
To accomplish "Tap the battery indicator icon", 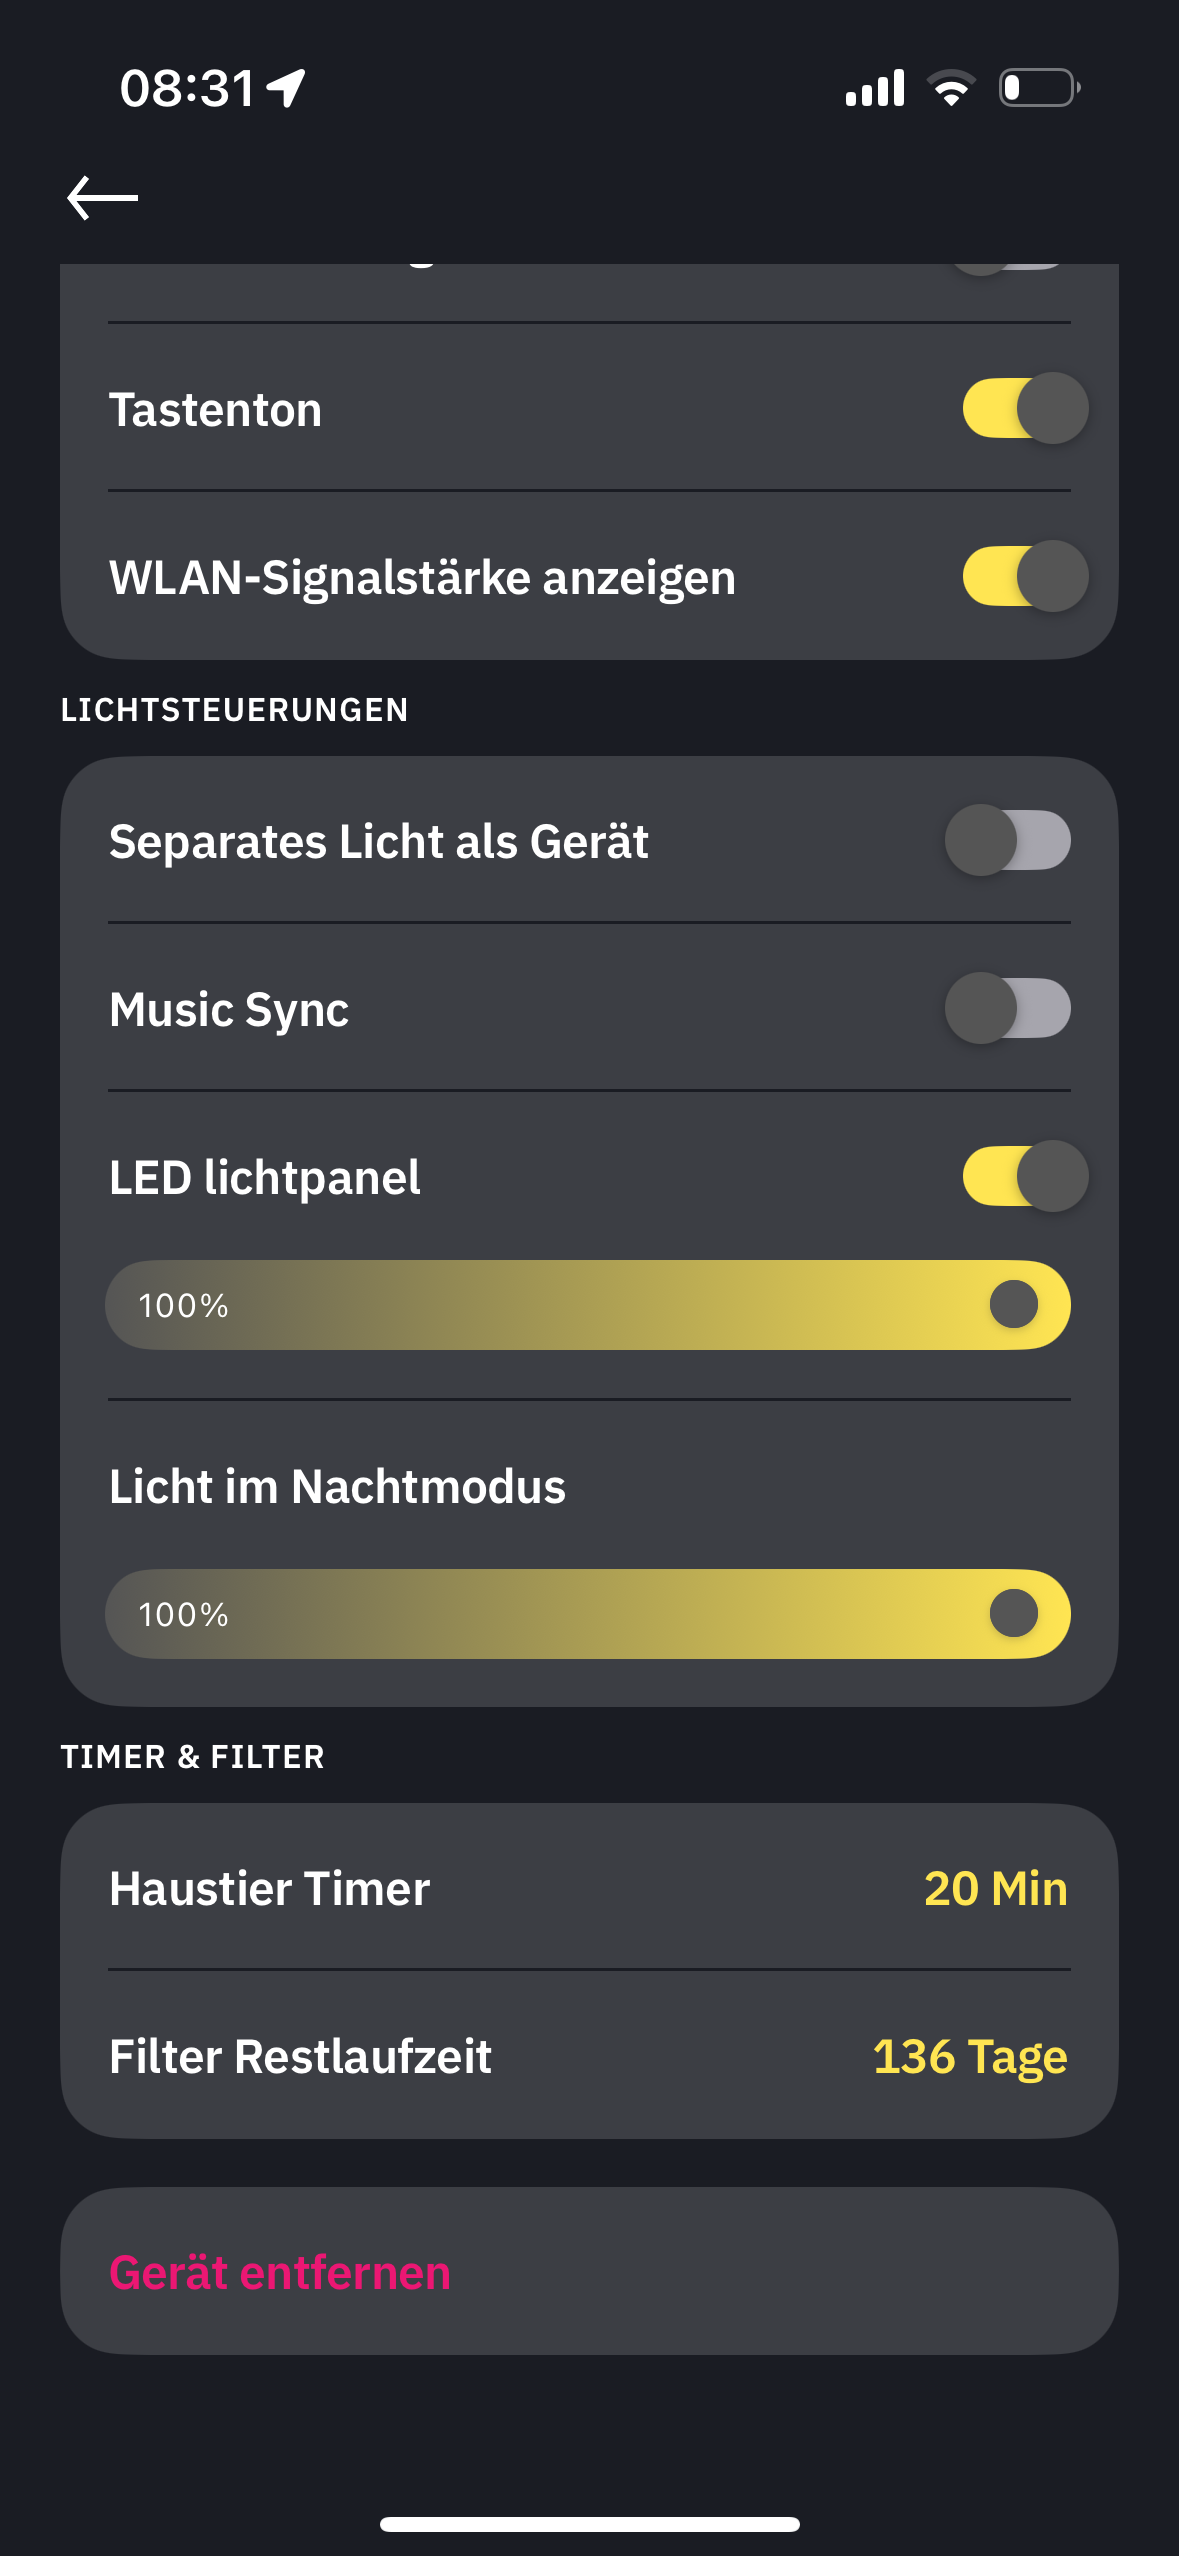I will click(x=1039, y=88).
